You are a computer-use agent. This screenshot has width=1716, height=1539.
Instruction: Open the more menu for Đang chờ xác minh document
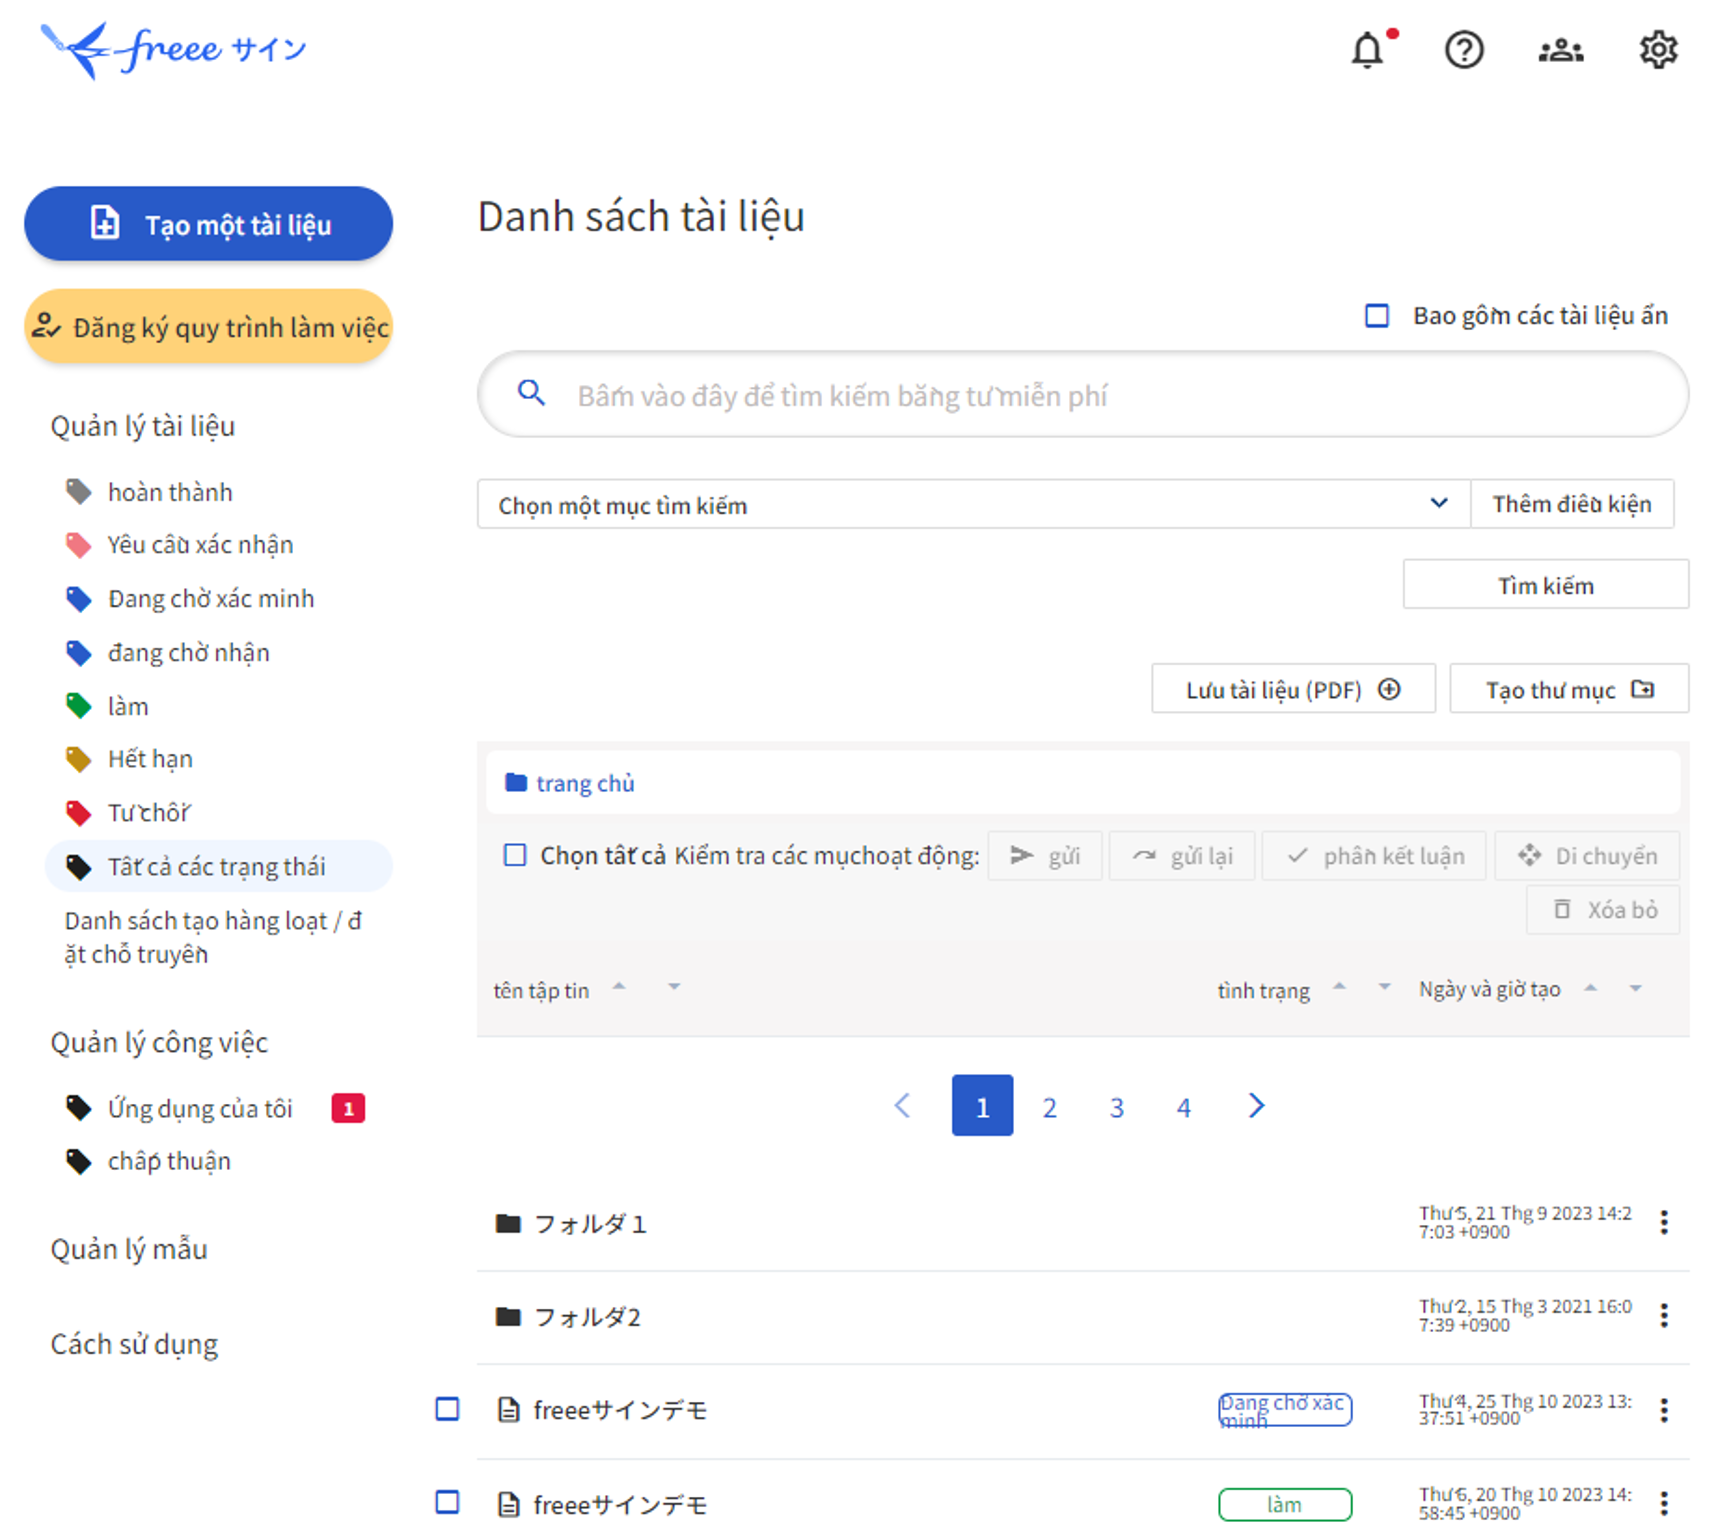[1664, 1410]
